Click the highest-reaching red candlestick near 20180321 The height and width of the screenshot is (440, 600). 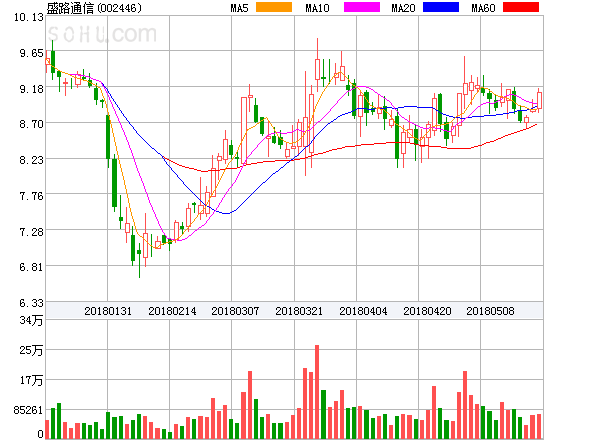317,65
